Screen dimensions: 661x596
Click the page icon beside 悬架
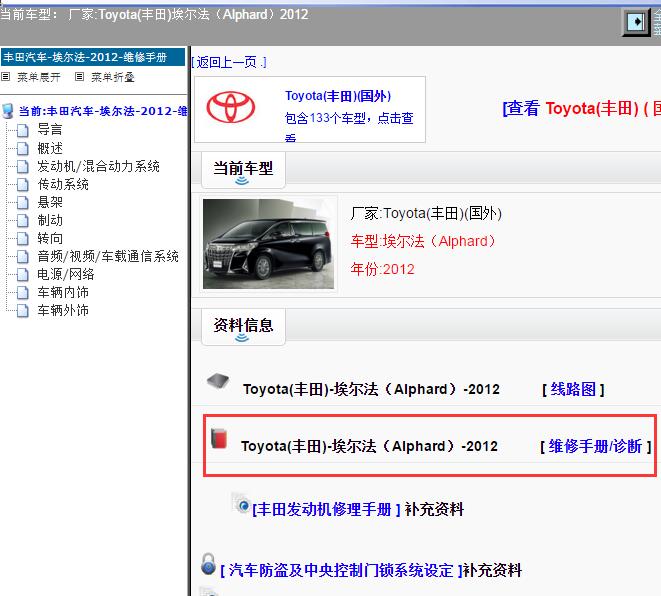coord(23,203)
